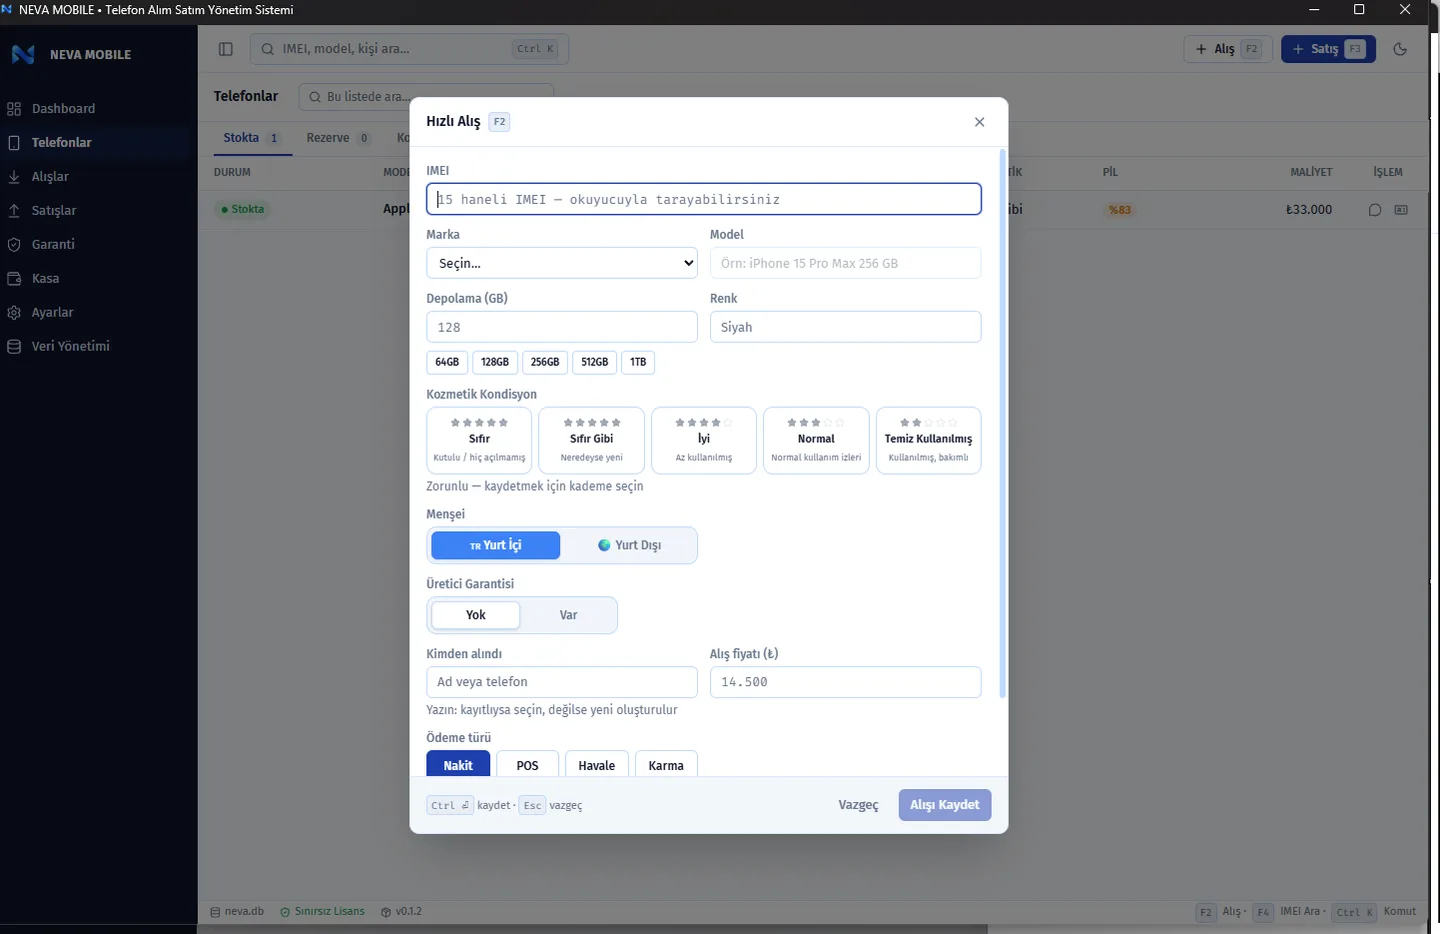Select the 128GB storage chip
Viewport: 1440px width, 934px height.
click(495, 362)
